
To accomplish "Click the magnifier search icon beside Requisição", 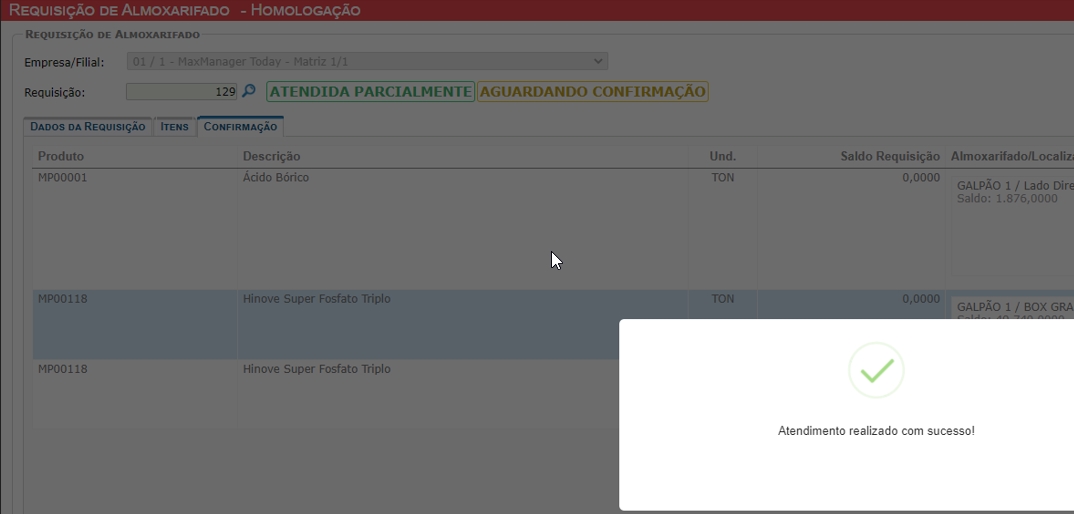I will (249, 90).
